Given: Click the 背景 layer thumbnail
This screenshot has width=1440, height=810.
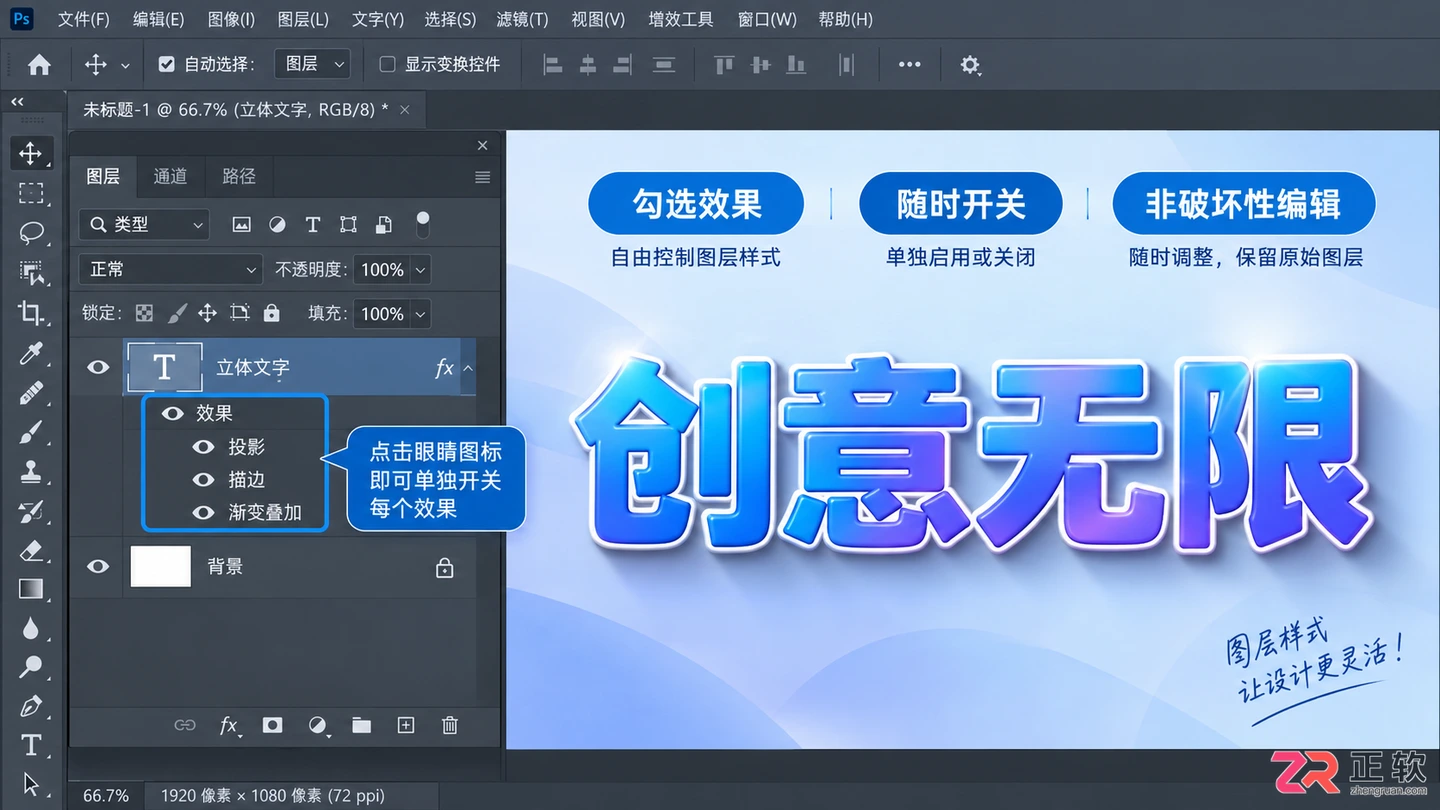Looking at the screenshot, I should [160, 567].
